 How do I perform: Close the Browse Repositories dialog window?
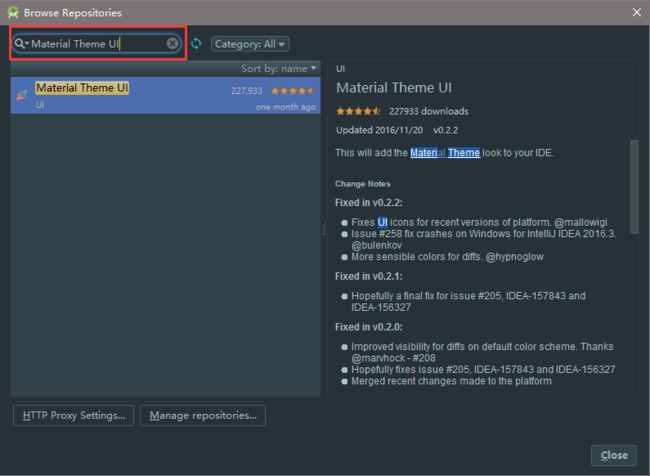637,12
